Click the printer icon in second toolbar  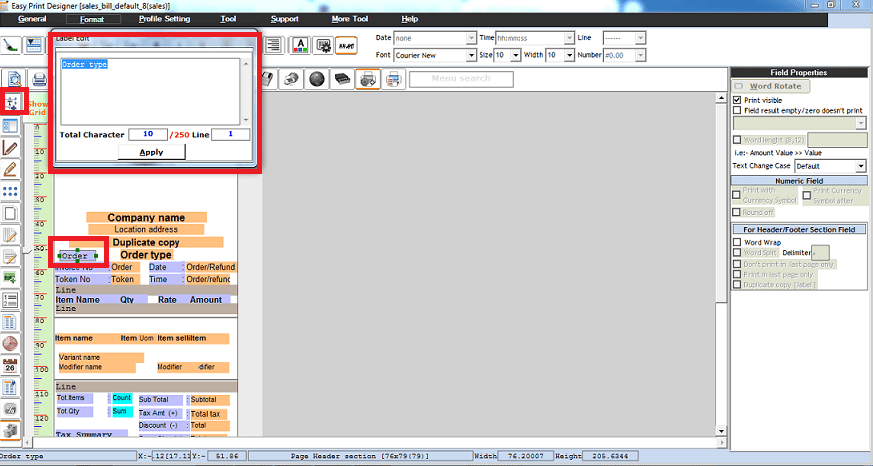[39, 79]
